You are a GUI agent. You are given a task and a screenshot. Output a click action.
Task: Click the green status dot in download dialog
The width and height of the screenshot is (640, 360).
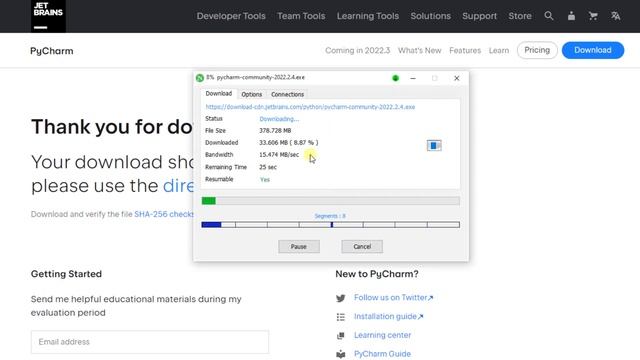pos(395,78)
